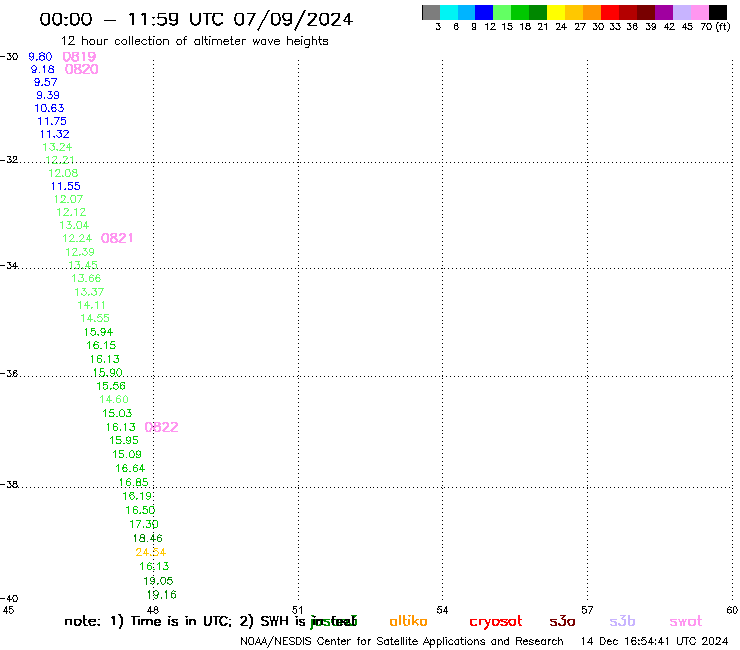This screenshot has width=740, height=650.
Task: Click the s3a satellite legend label
Action: point(562,621)
